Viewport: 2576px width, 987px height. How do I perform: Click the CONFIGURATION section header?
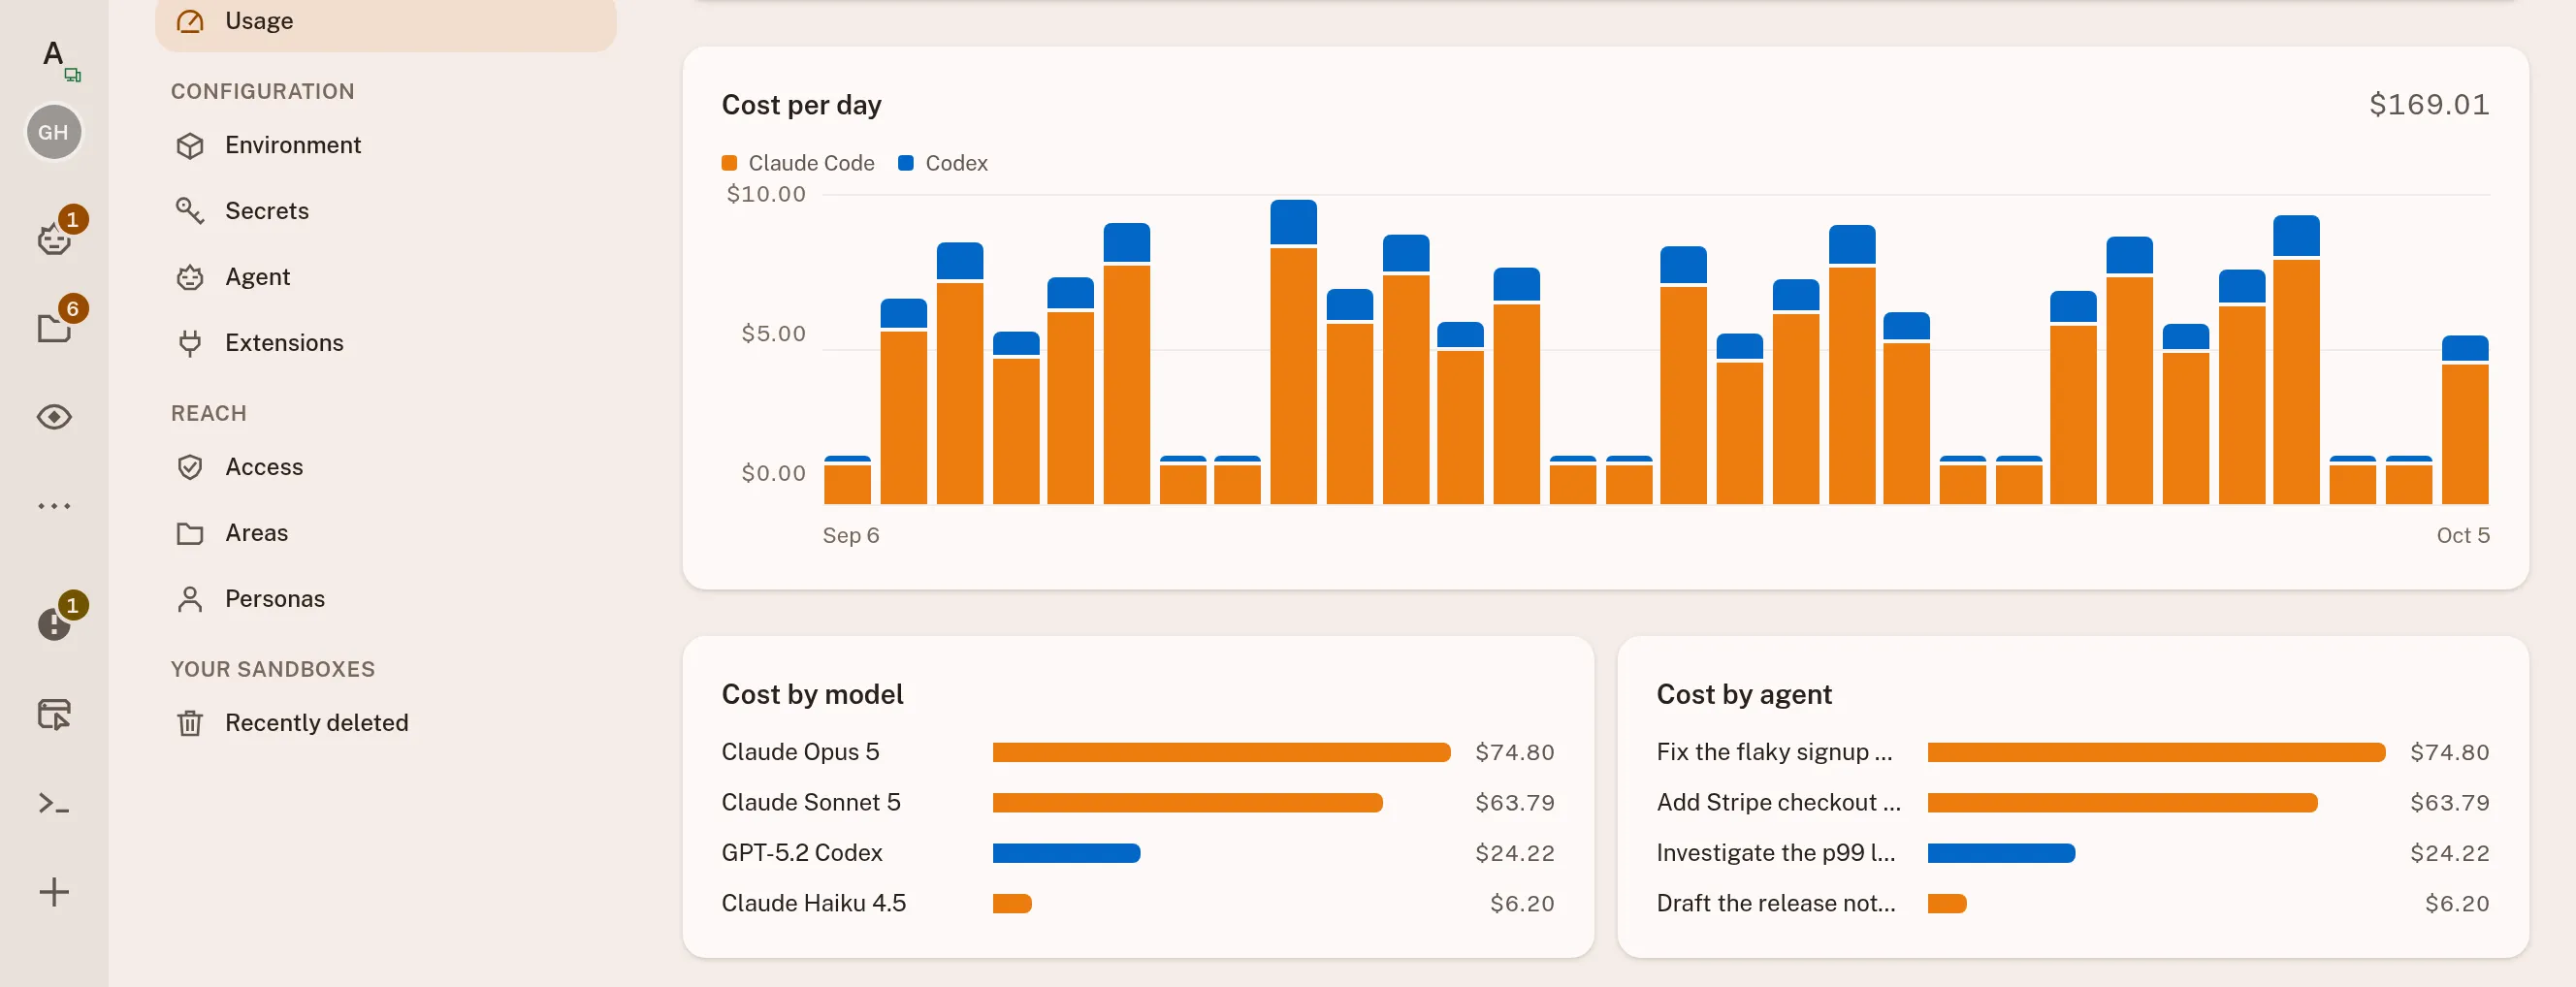point(262,91)
